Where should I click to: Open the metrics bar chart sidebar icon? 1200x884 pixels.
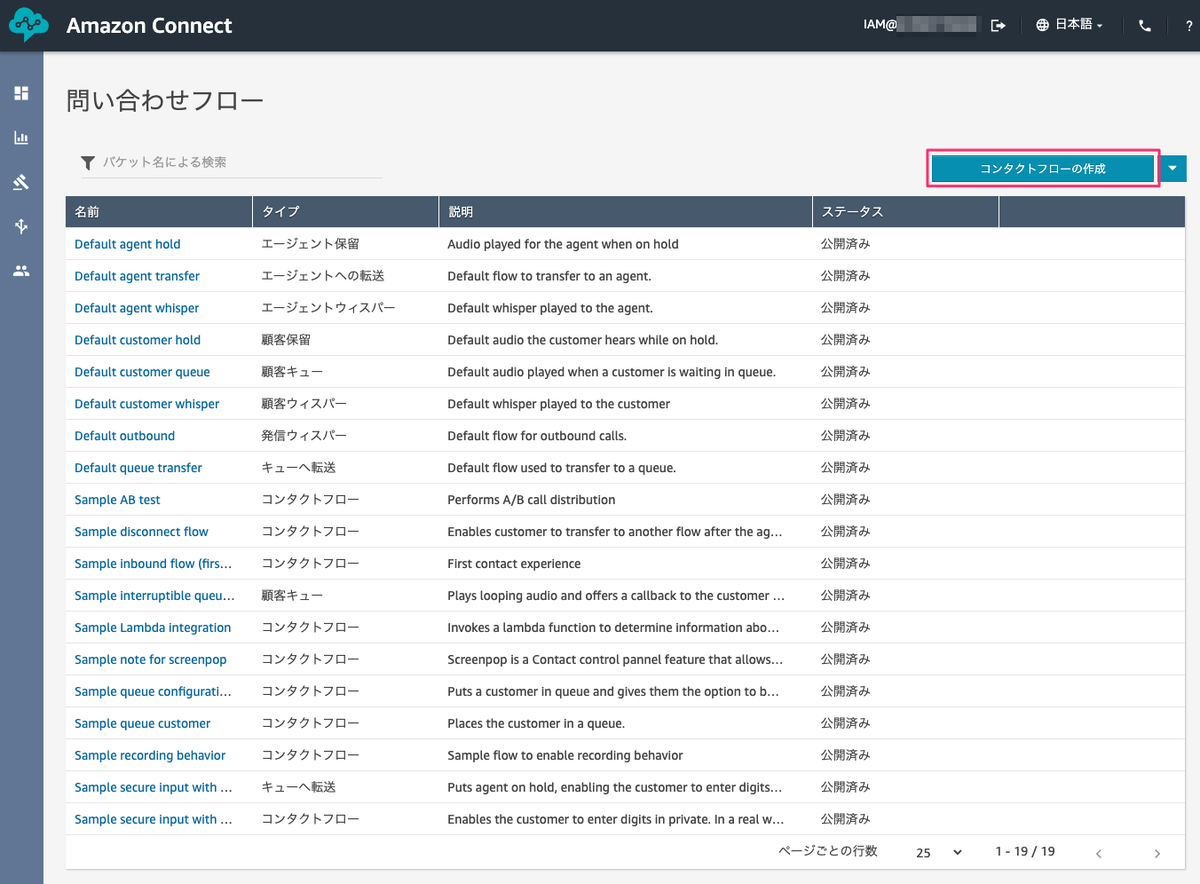pyautogui.click(x=21, y=138)
